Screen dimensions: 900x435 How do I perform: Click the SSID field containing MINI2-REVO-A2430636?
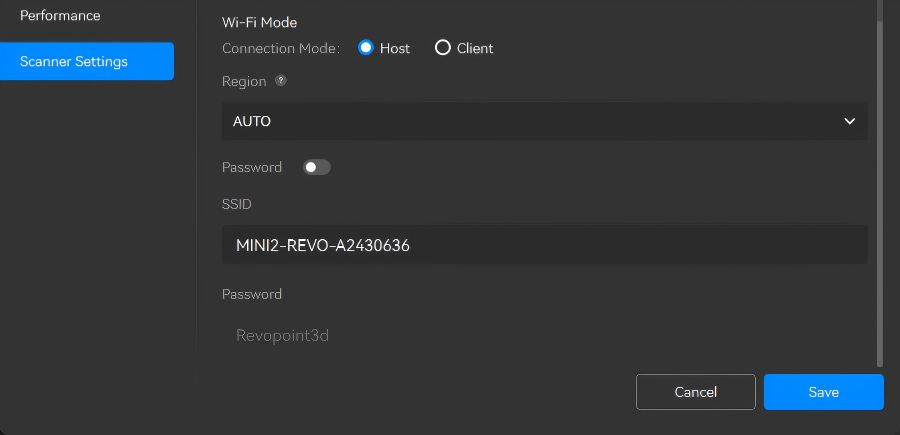tap(543, 245)
